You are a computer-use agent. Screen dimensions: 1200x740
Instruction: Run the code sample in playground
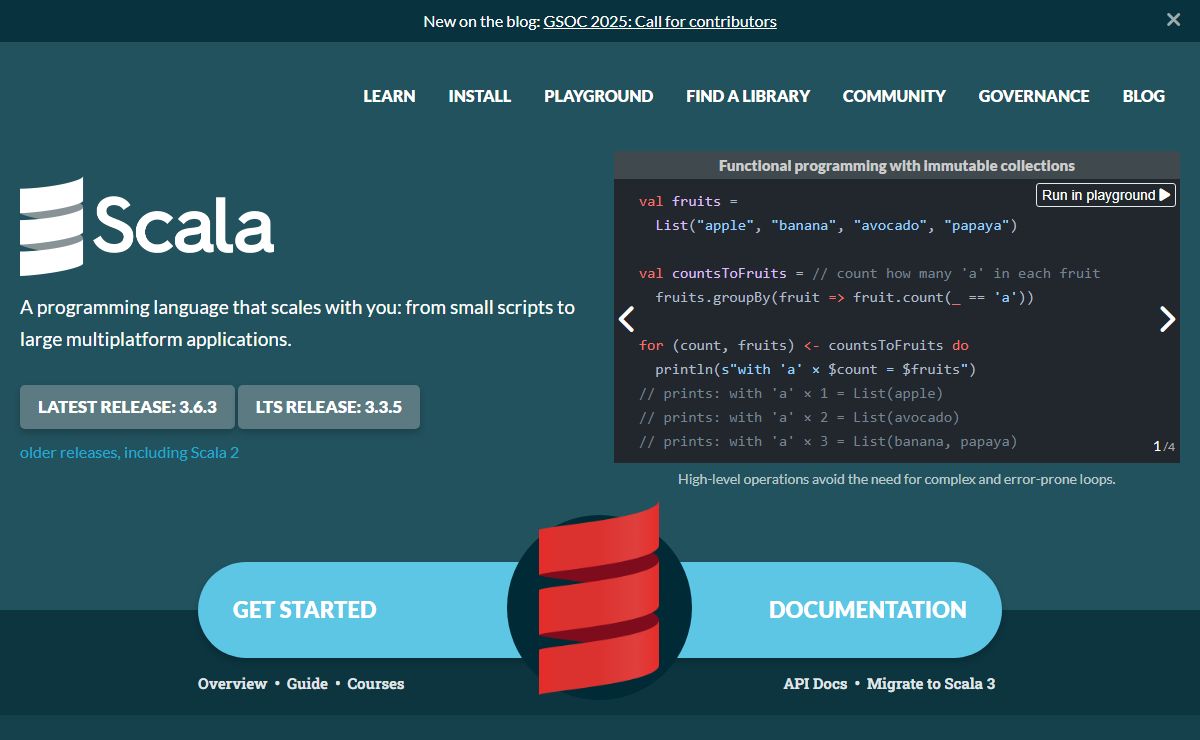pyautogui.click(x=1106, y=195)
